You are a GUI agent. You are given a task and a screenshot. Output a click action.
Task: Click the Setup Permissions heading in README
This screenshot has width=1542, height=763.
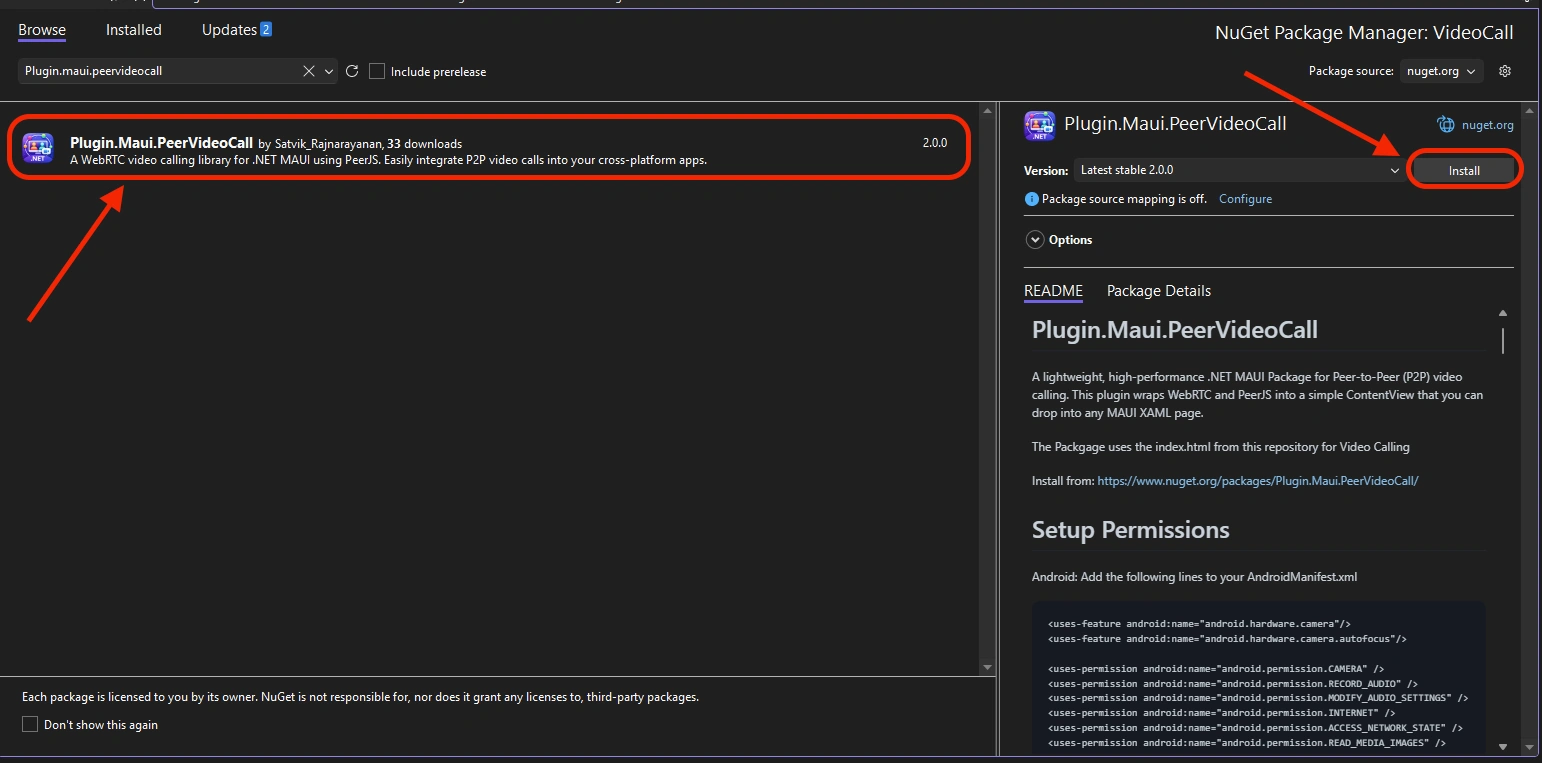(1131, 530)
